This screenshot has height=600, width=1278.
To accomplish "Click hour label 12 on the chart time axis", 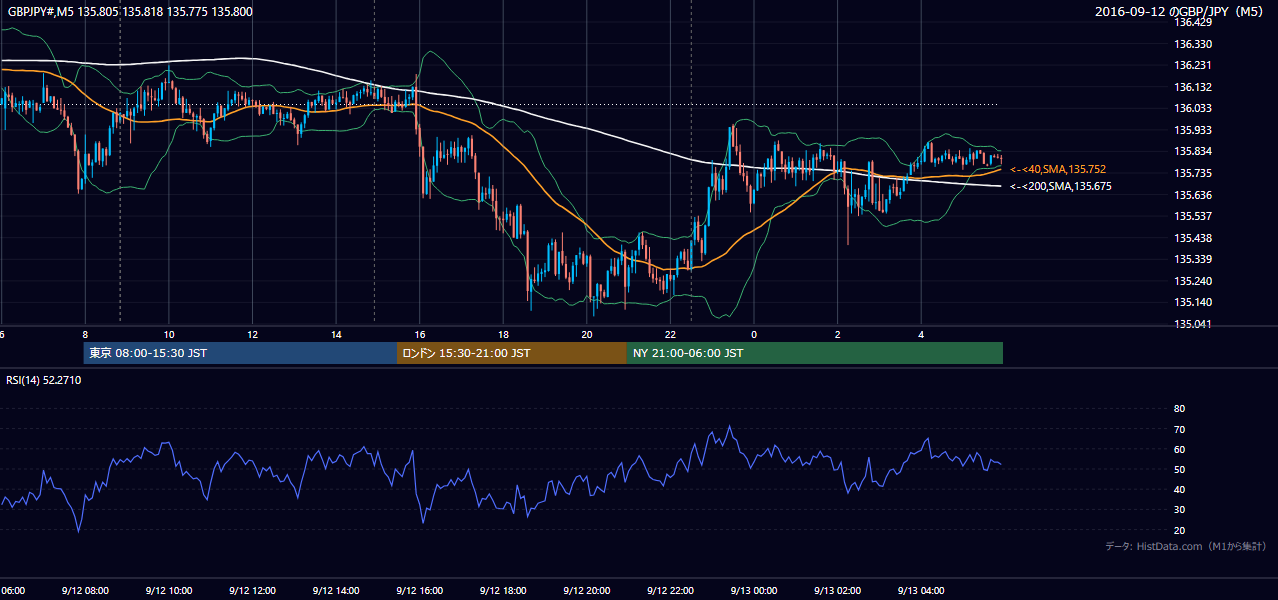I will pyautogui.click(x=253, y=335).
